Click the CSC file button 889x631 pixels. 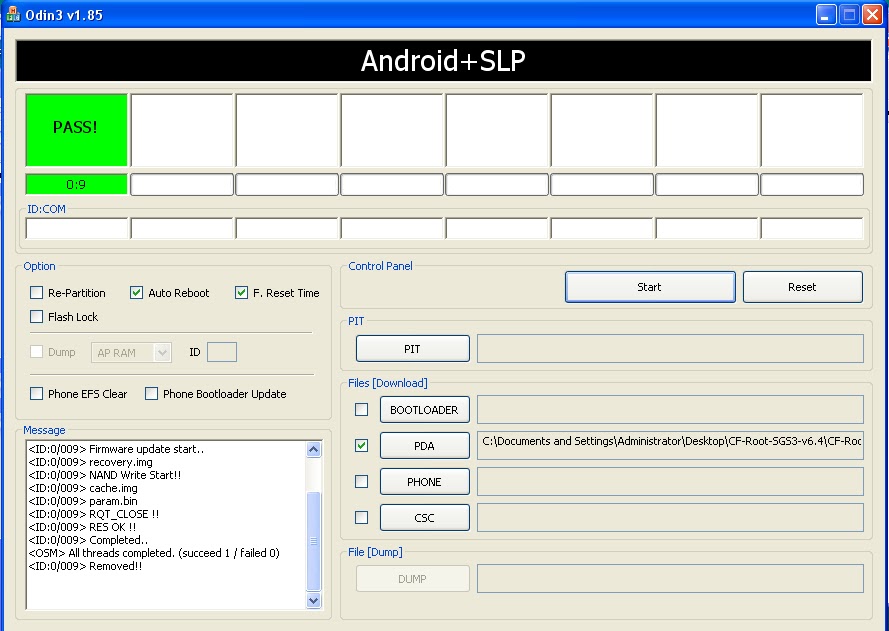(425, 517)
